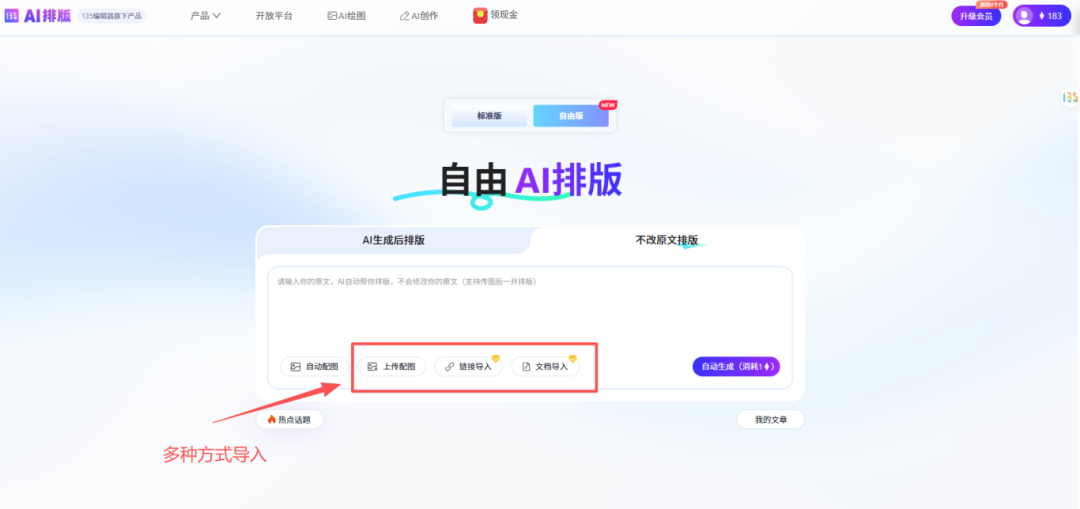Viewport: 1080px width, 509px height.
Task: Expand the 产品 dropdown menu
Action: 205,16
